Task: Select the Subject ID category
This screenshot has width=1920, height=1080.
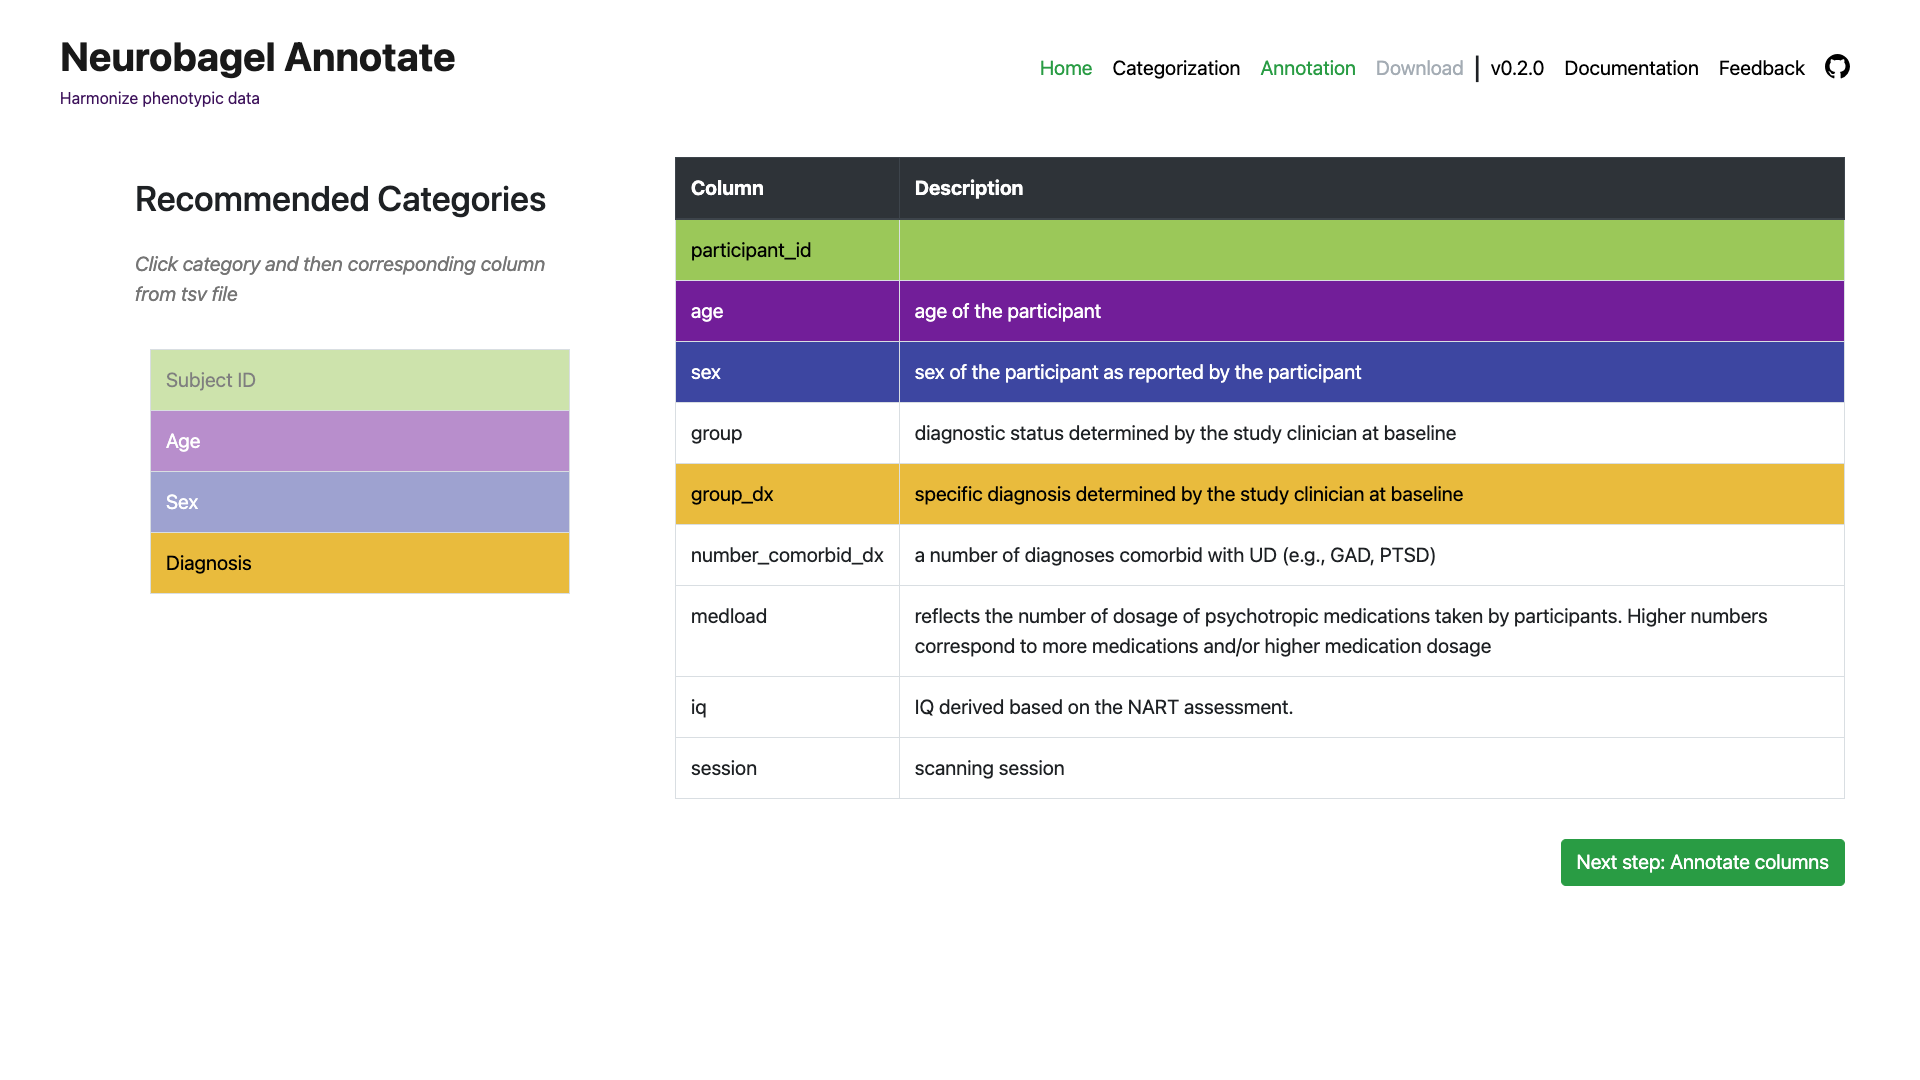Action: tap(359, 380)
